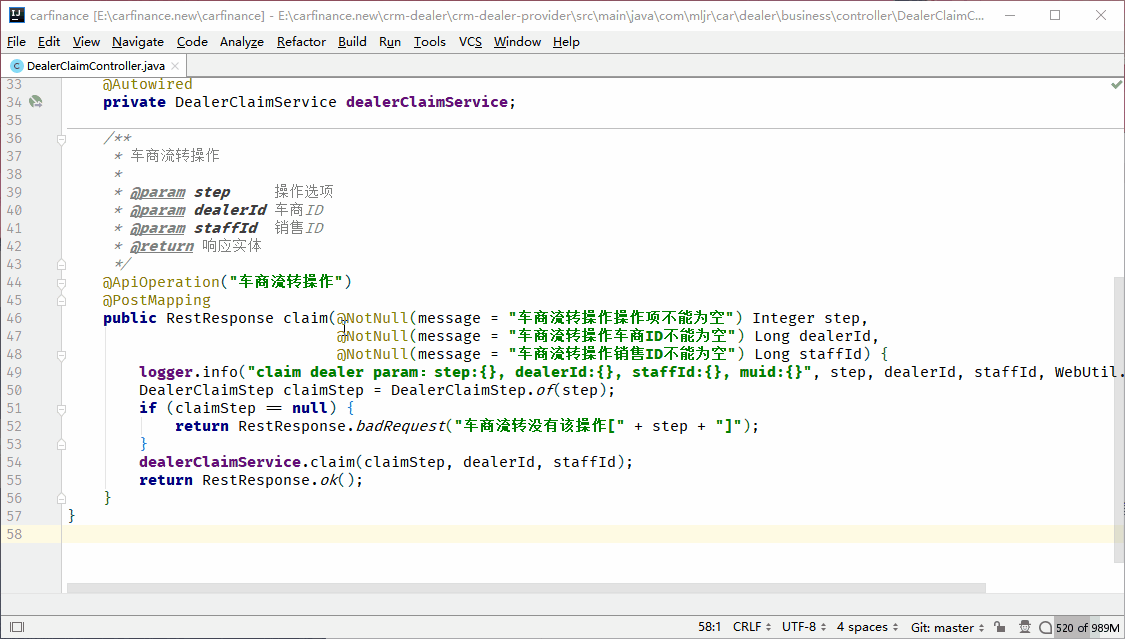Click the Spring bean gutter icon on line 34
The height and width of the screenshot is (639, 1125).
(x=36, y=102)
